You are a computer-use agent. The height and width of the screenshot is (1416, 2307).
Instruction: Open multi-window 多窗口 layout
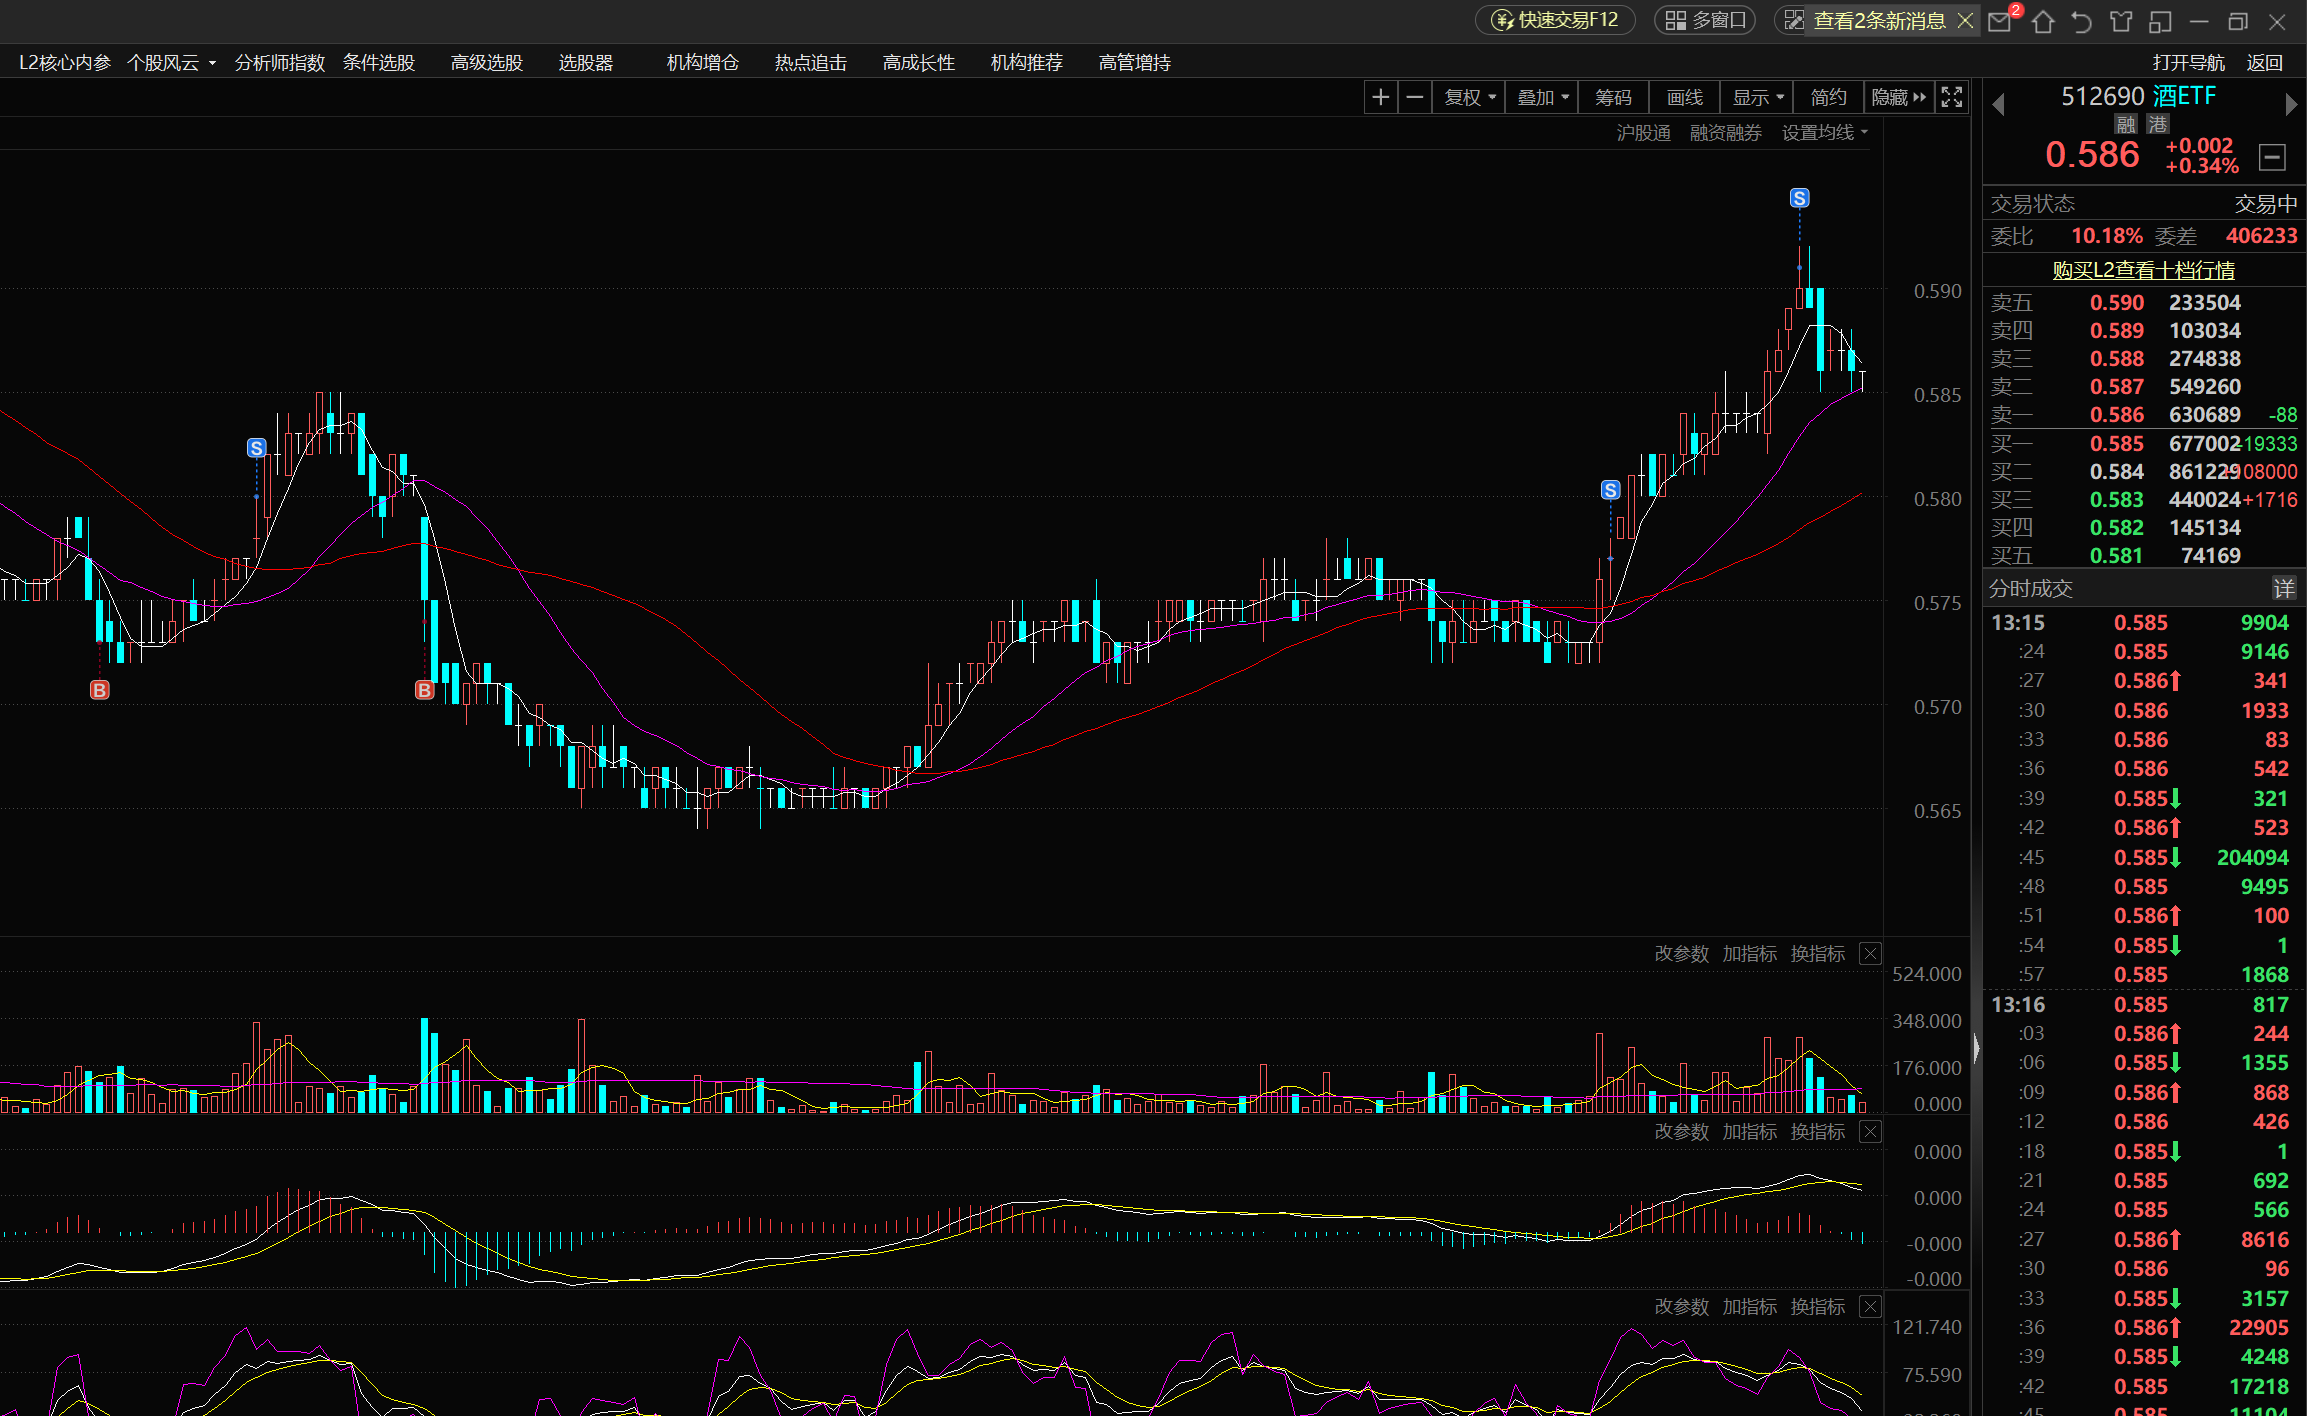[x=1705, y=20]
